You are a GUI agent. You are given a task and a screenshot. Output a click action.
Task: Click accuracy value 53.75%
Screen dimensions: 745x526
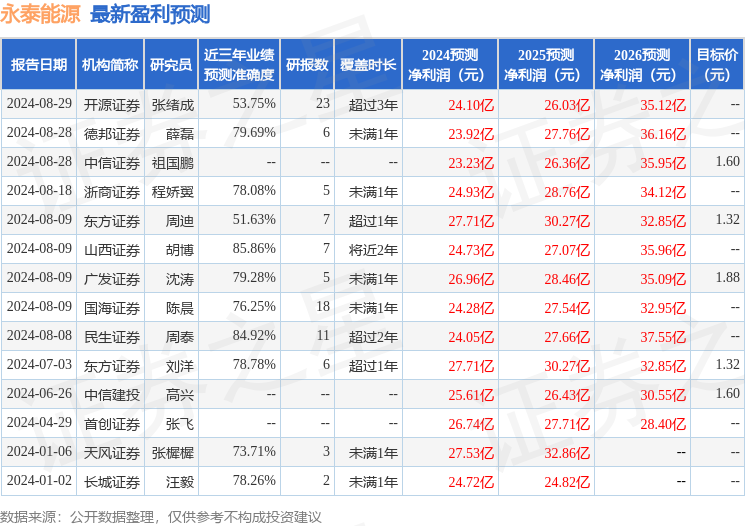pos(254,104)
